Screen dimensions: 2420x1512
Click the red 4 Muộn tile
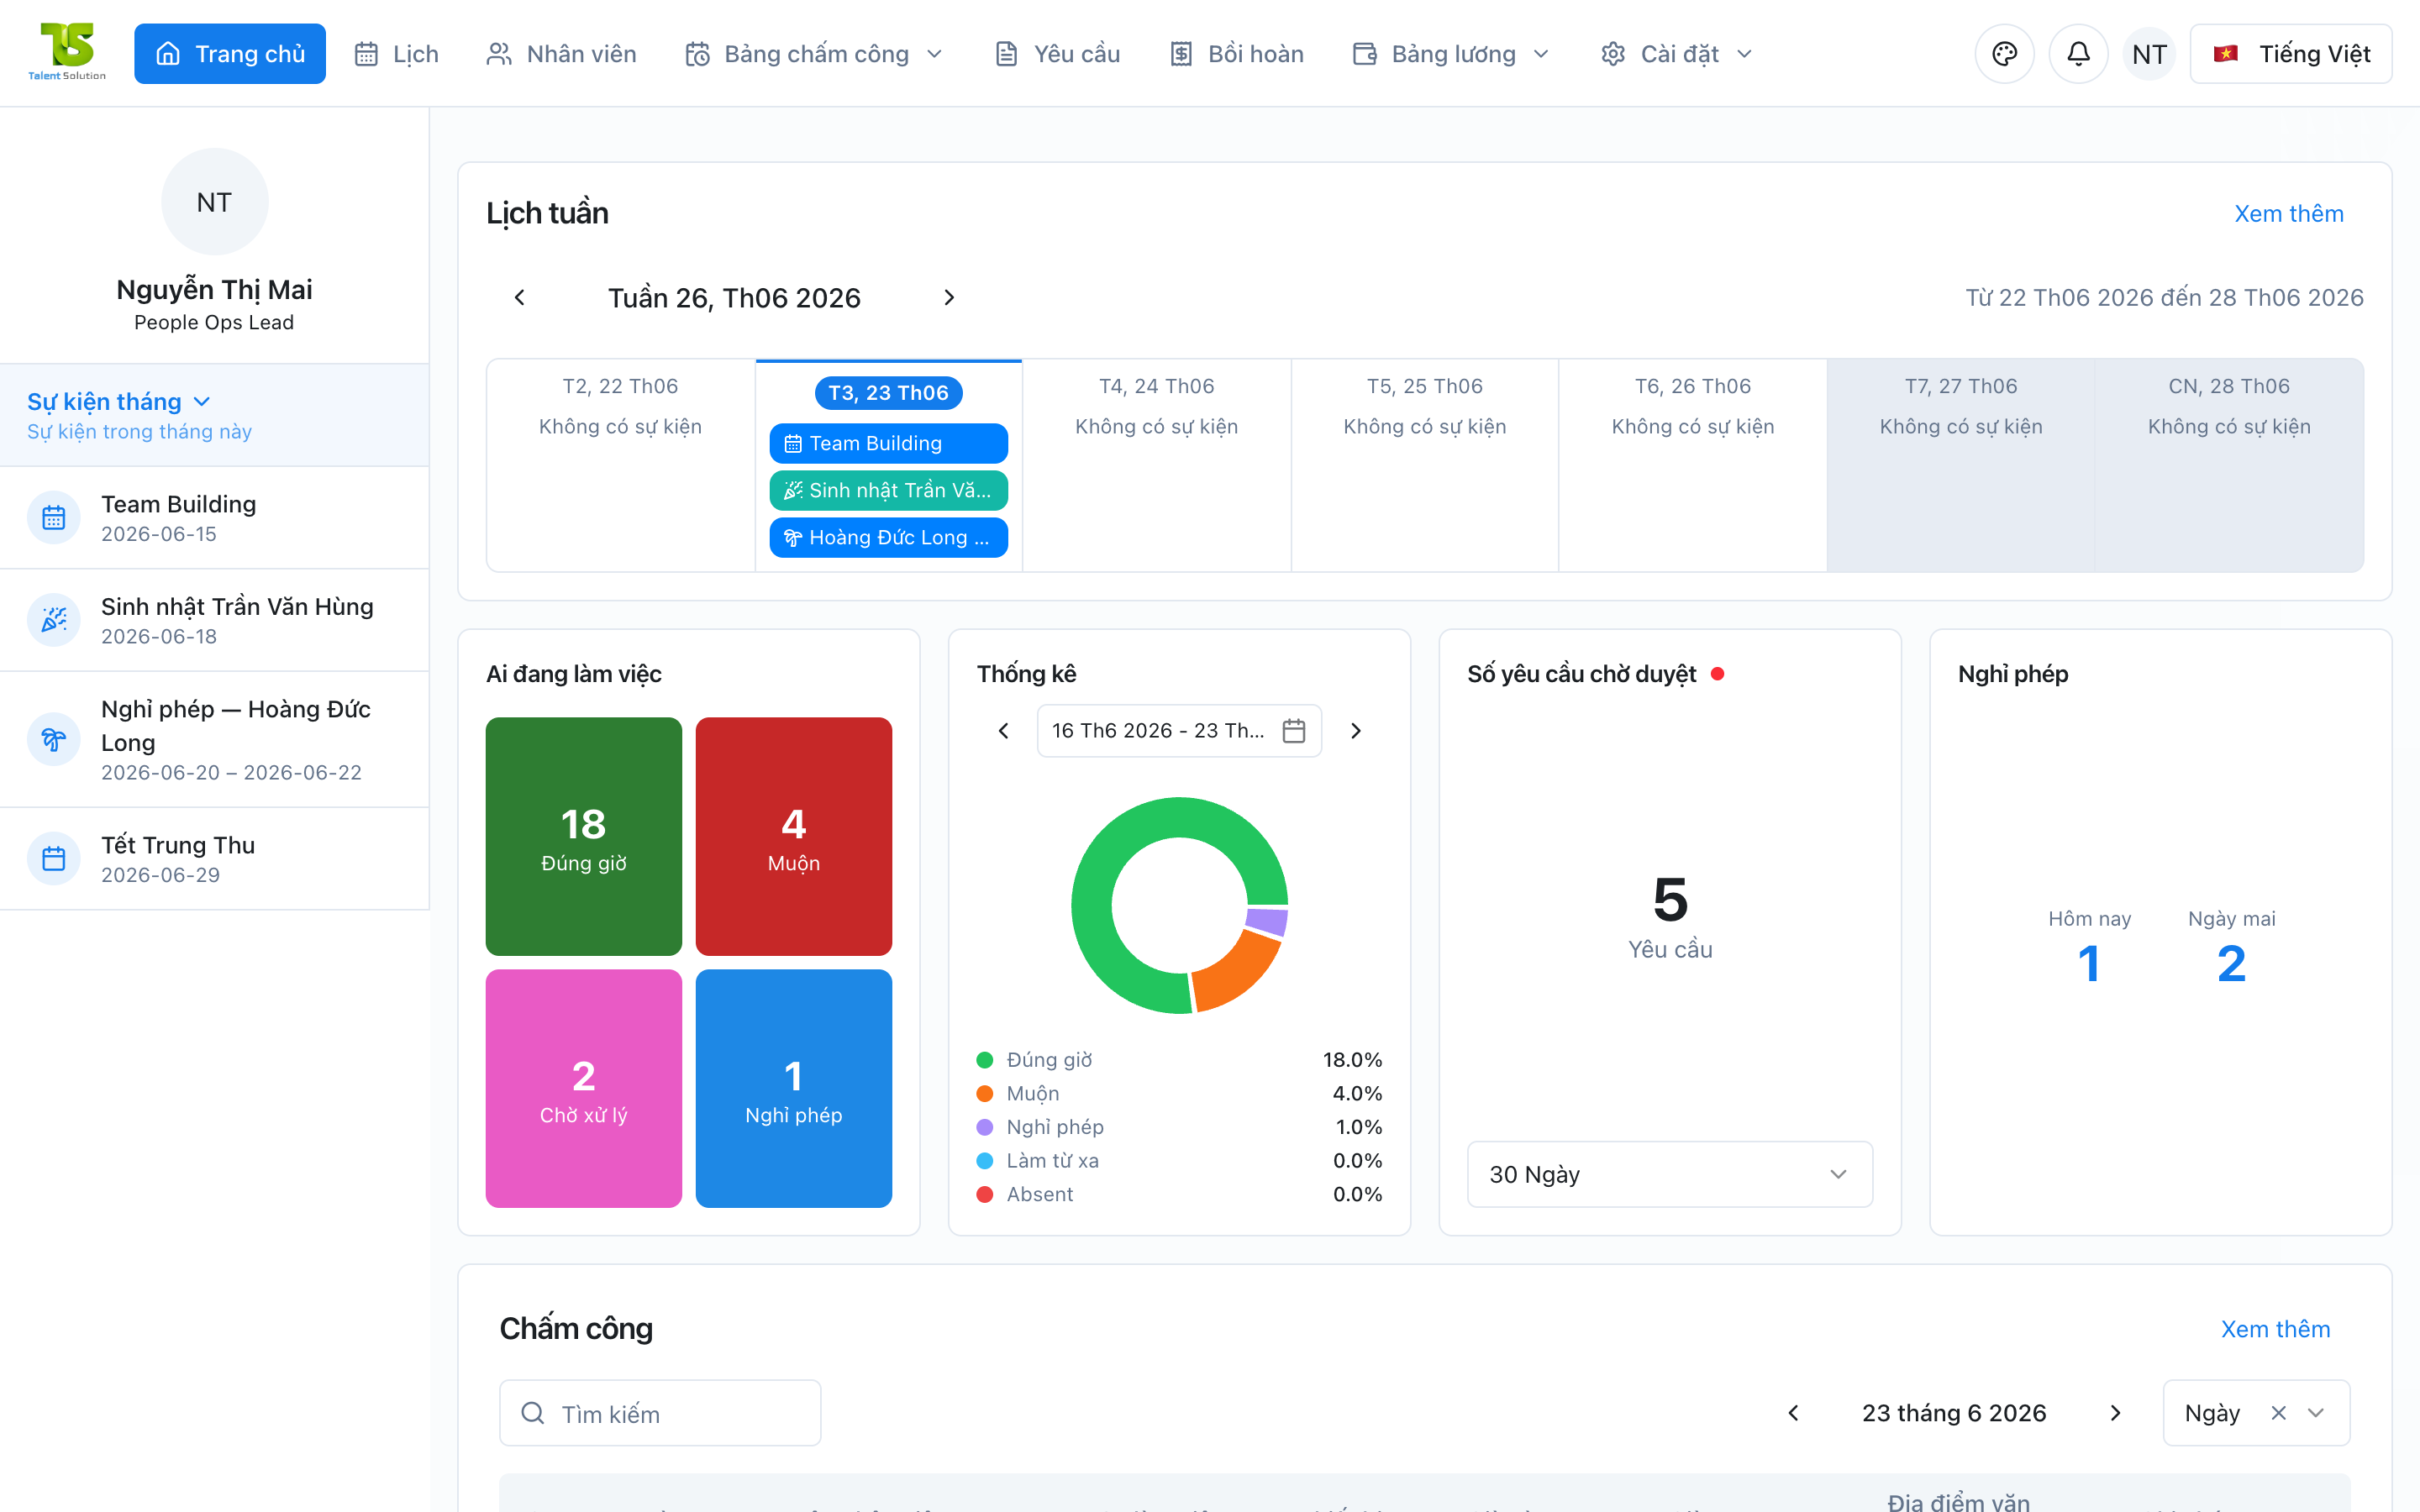pos(793,836)
